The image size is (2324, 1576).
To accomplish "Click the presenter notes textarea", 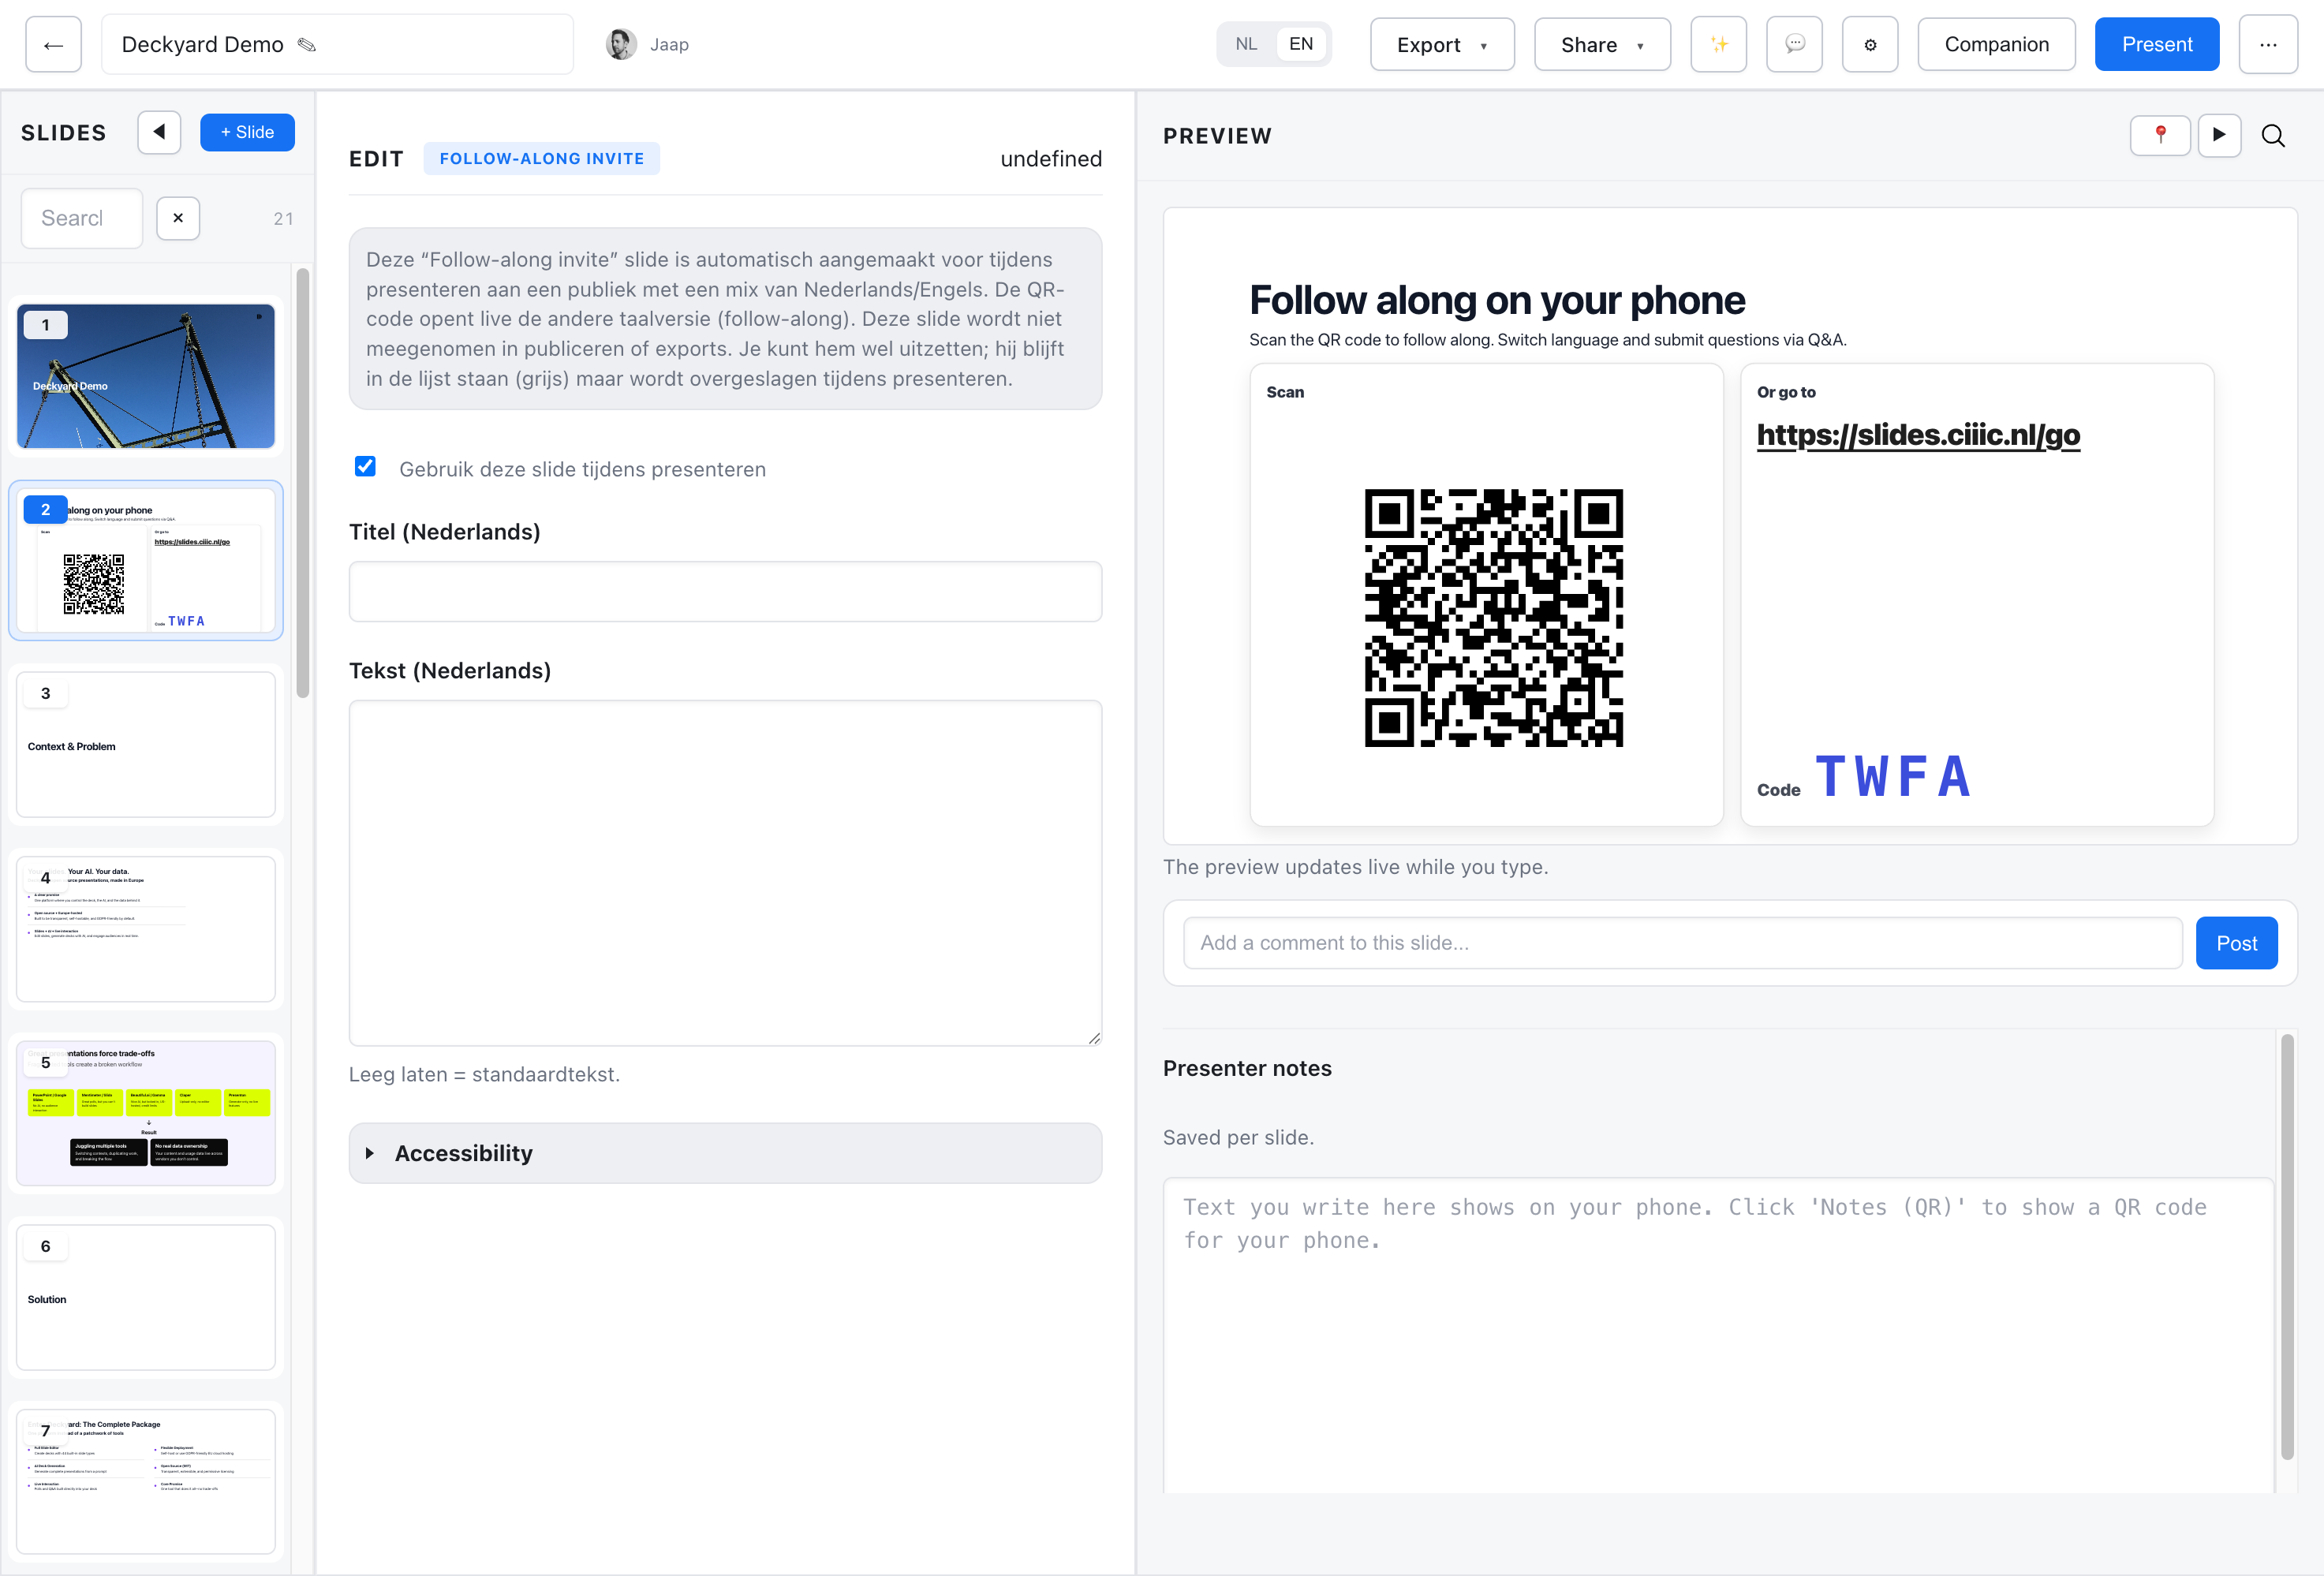I will (1718, 1335).
